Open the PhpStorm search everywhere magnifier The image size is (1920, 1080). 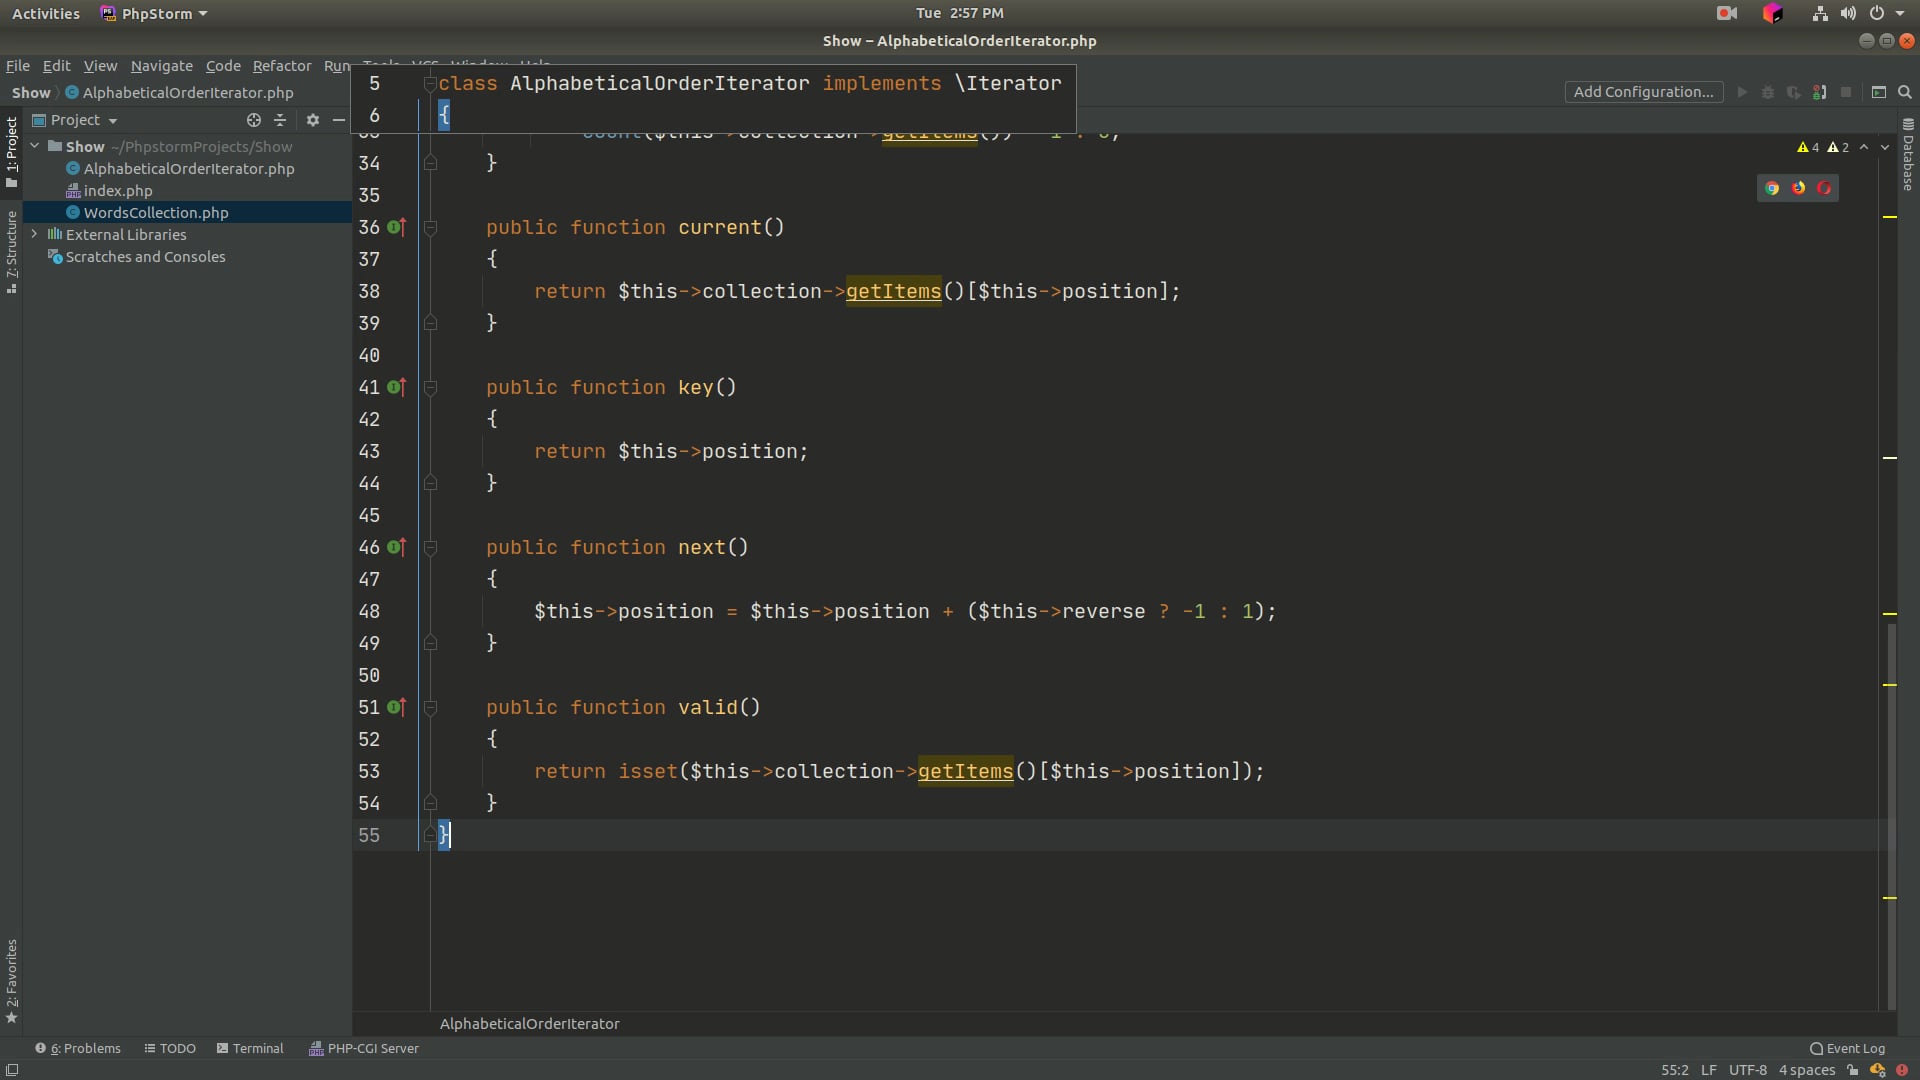pyautogui.click(x=1906, y=91)
